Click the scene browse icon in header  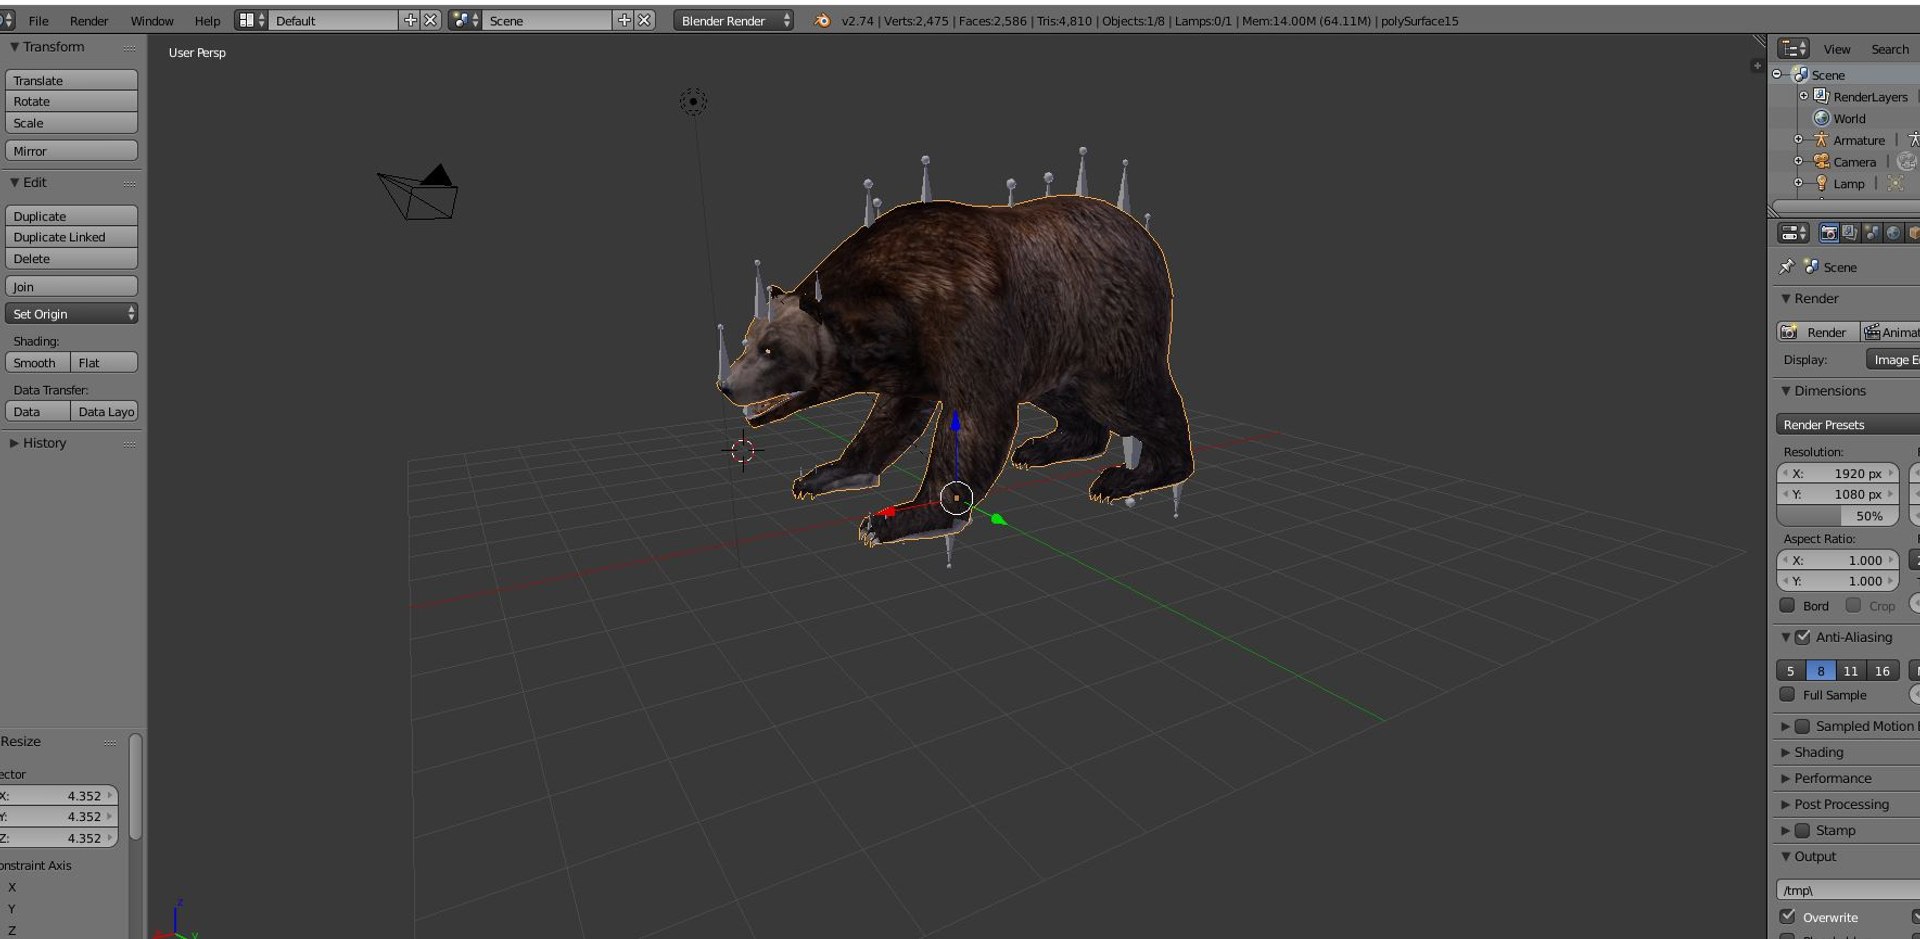coord(465,20)
